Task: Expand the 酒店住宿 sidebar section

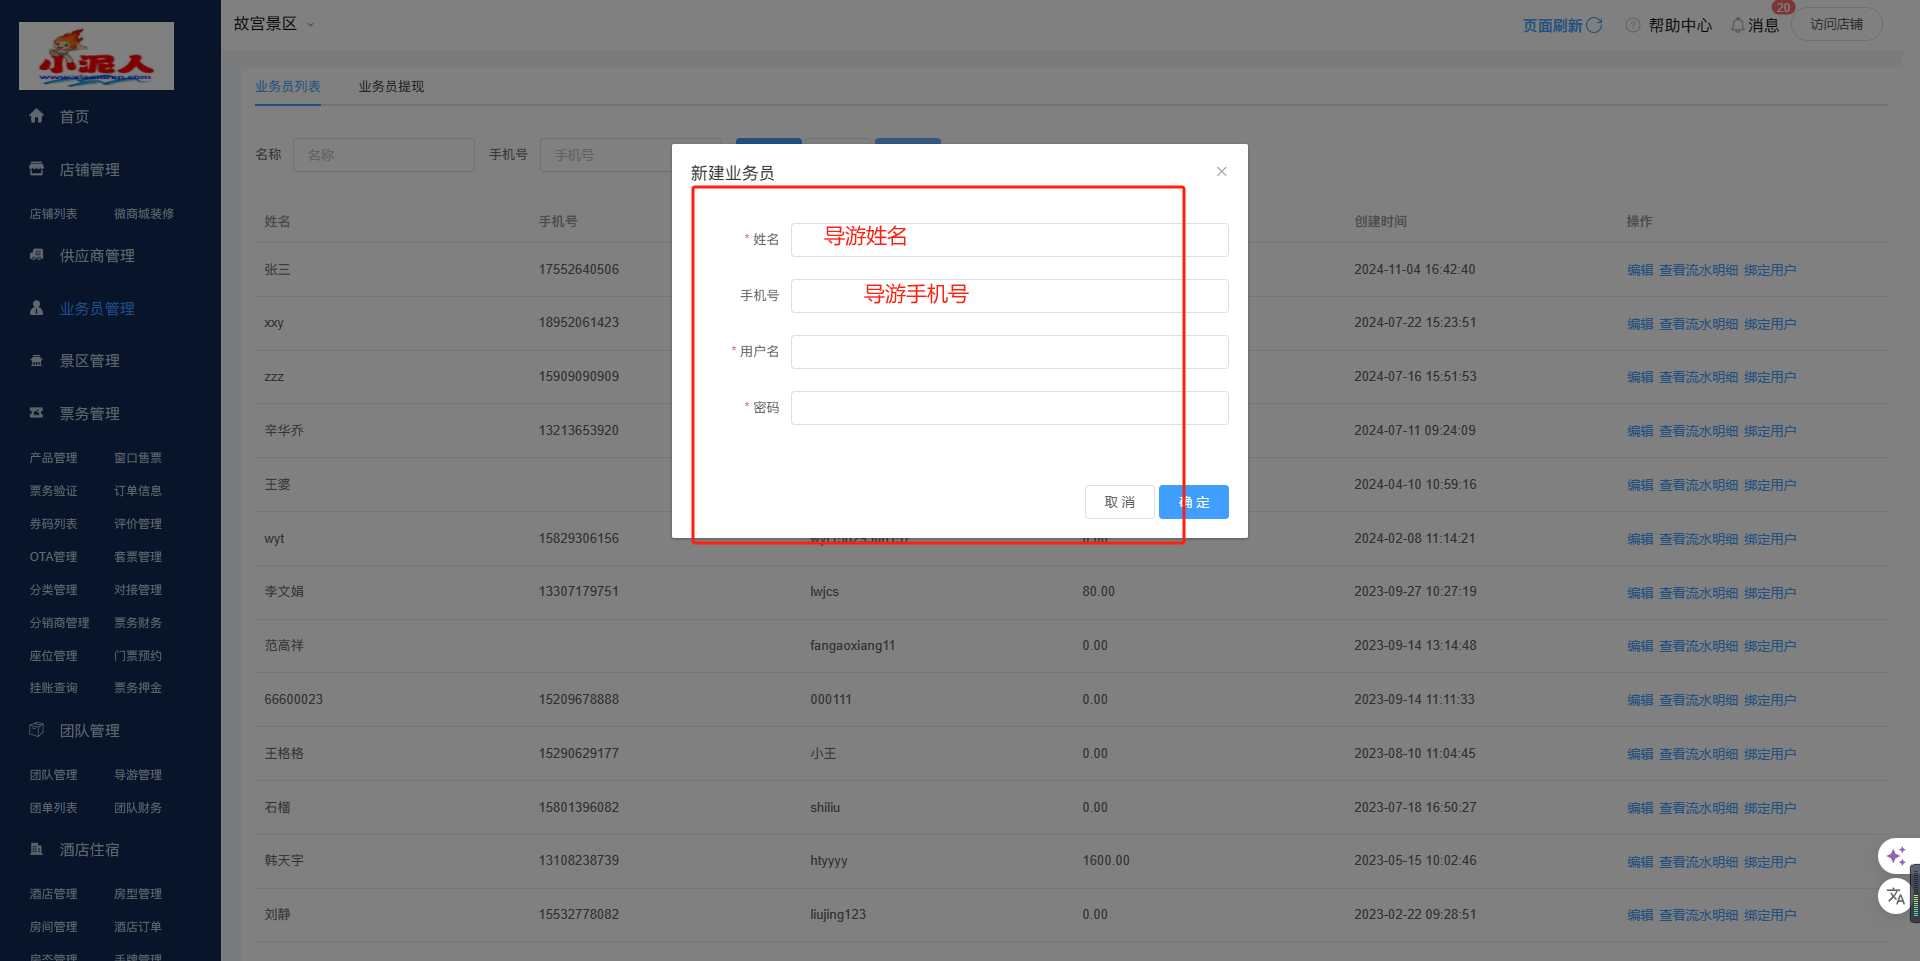Action: (89, 850)
